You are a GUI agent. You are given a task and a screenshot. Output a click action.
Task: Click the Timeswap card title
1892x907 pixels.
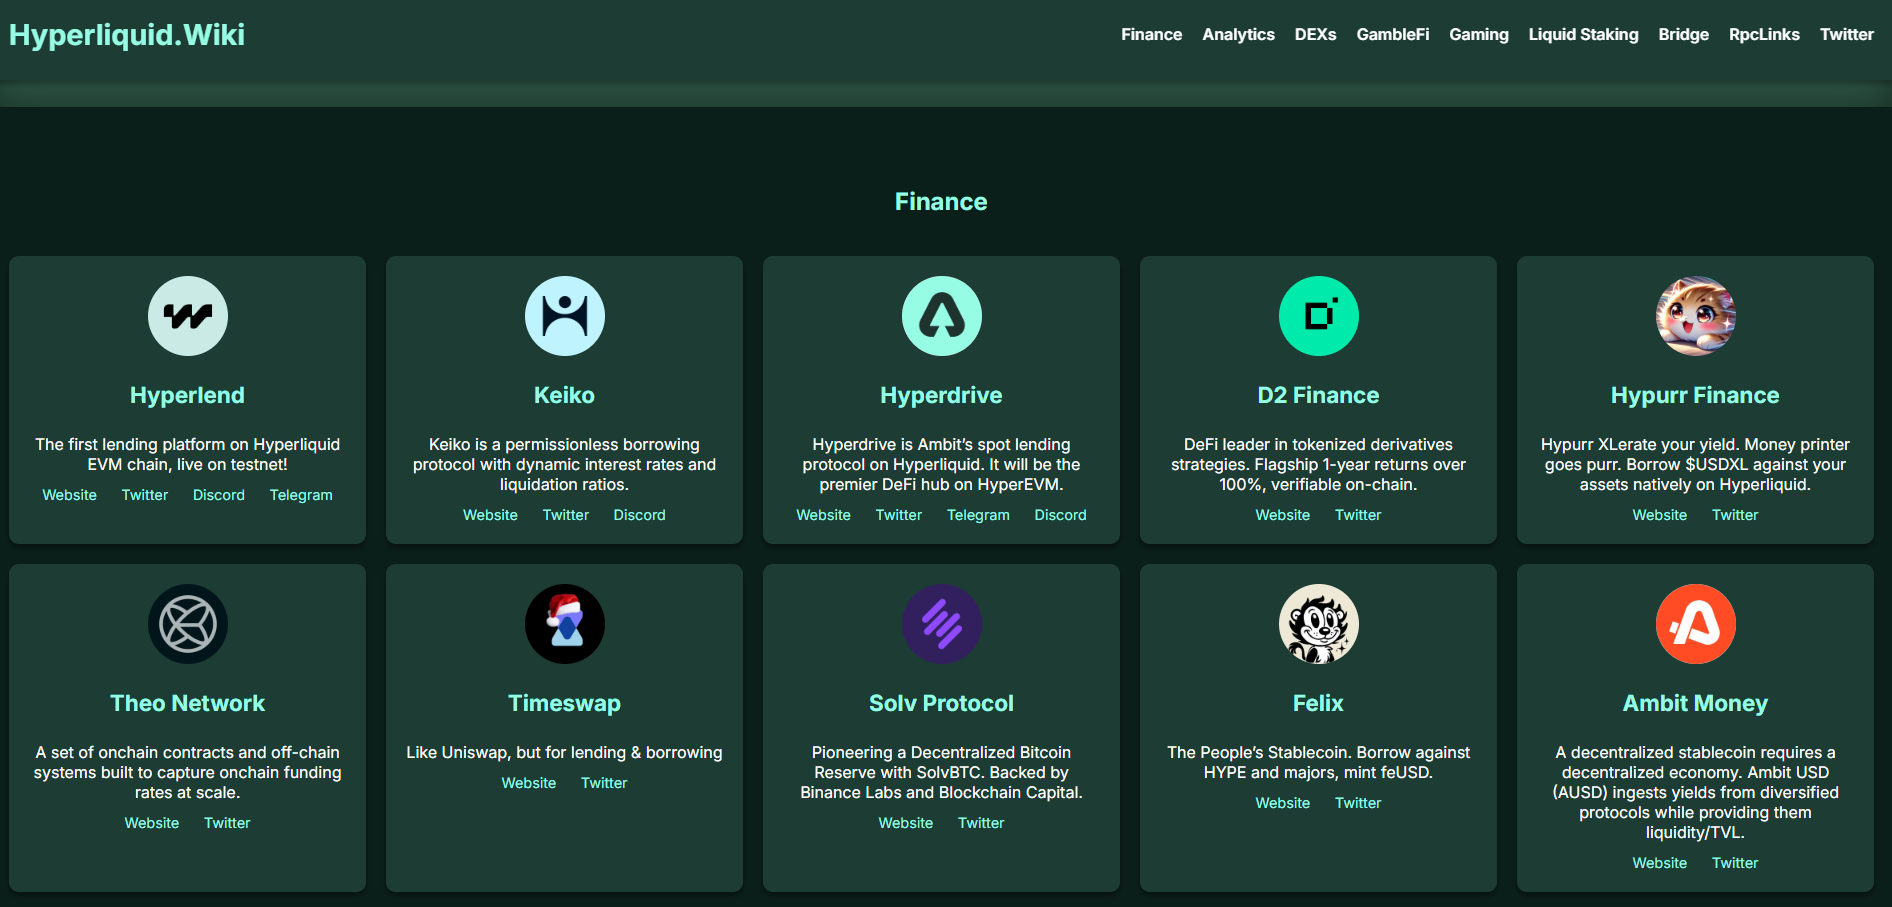pos(564,703)
